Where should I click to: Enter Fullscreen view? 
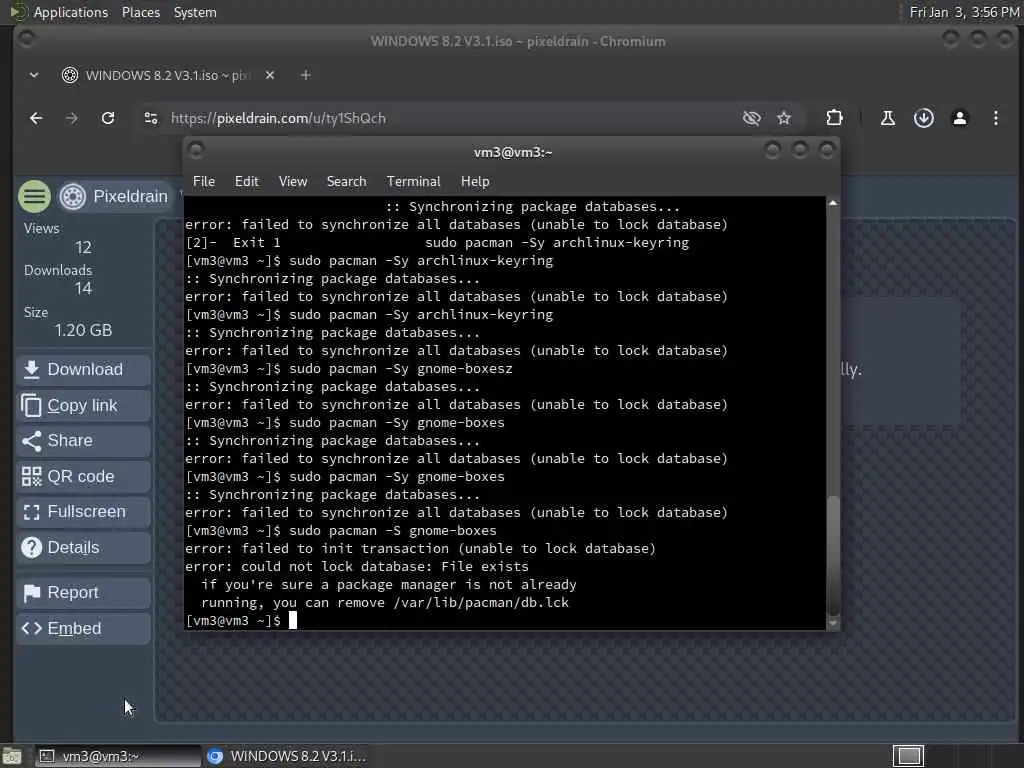[x=84, y=511]
